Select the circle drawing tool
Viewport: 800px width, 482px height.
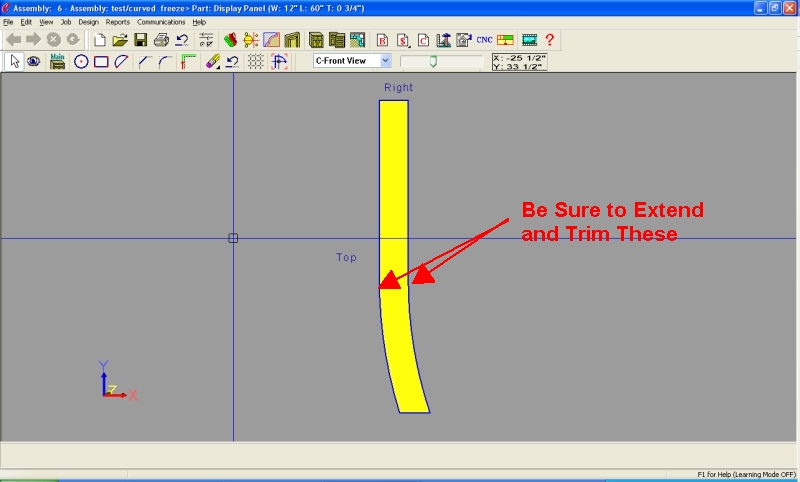point(81,61)
